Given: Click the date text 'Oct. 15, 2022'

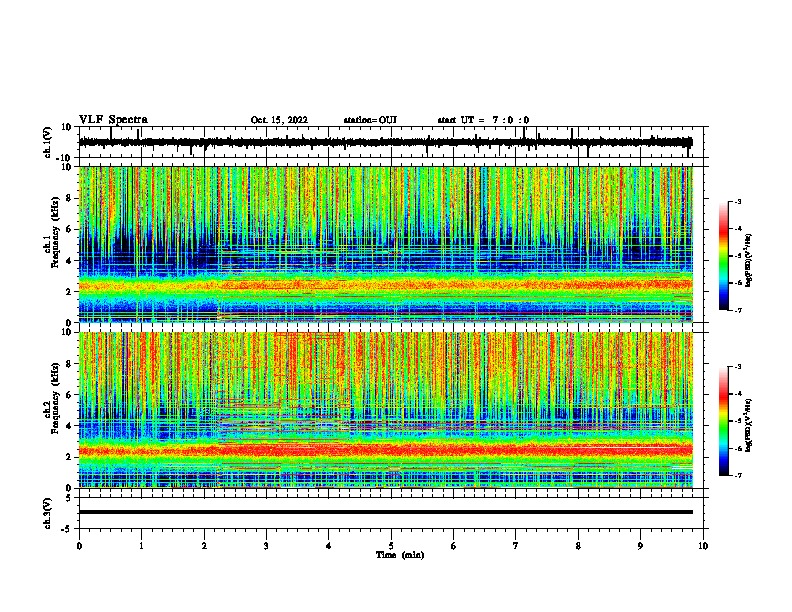Looking at the screenshot, I should point(279,120).
